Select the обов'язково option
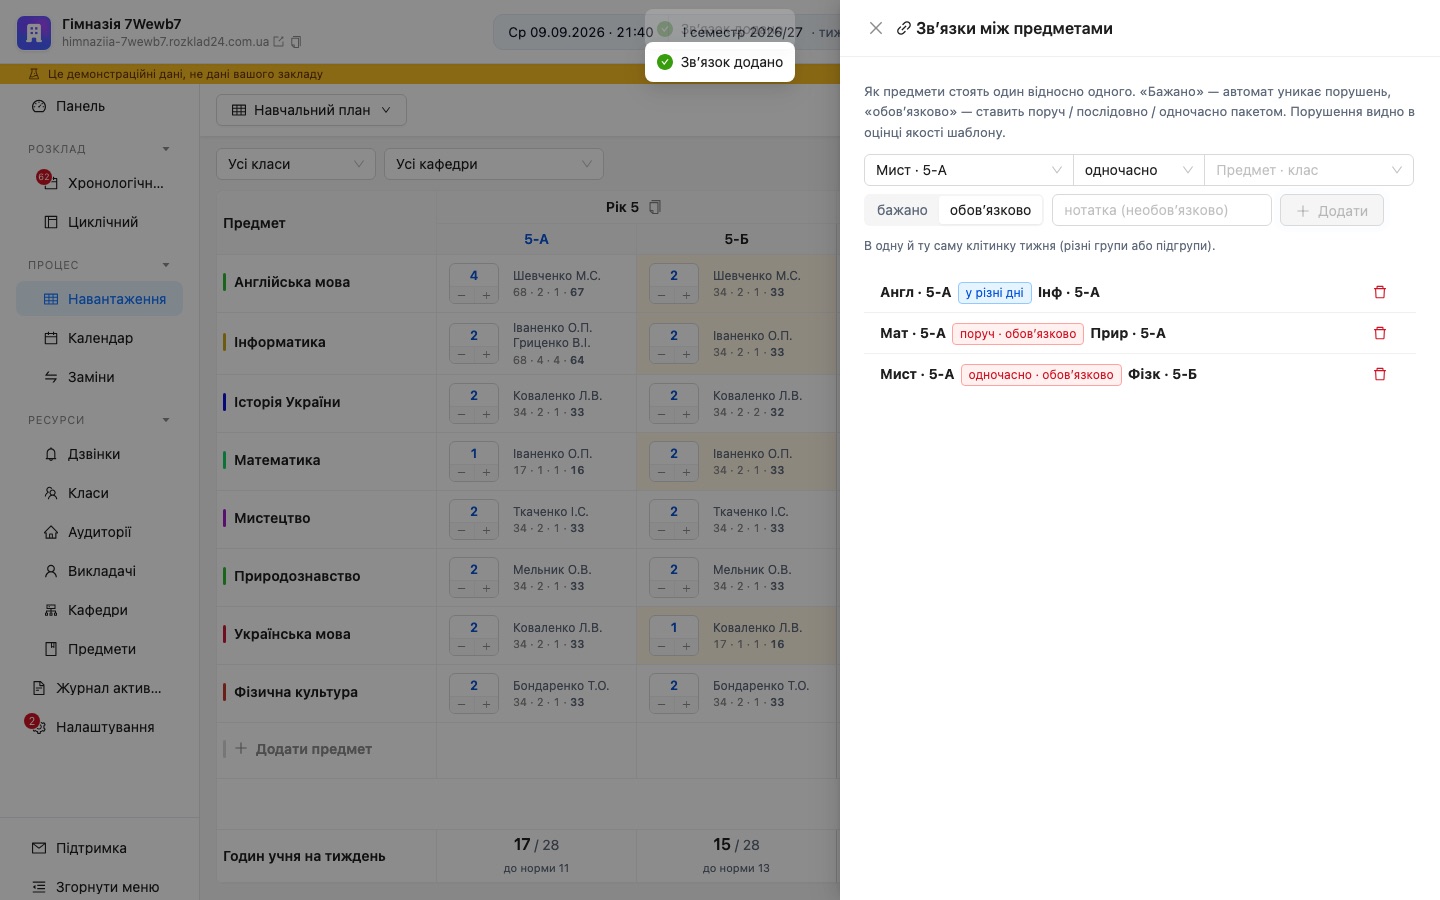Viewport: 1440px width, 900px height. 990,210
